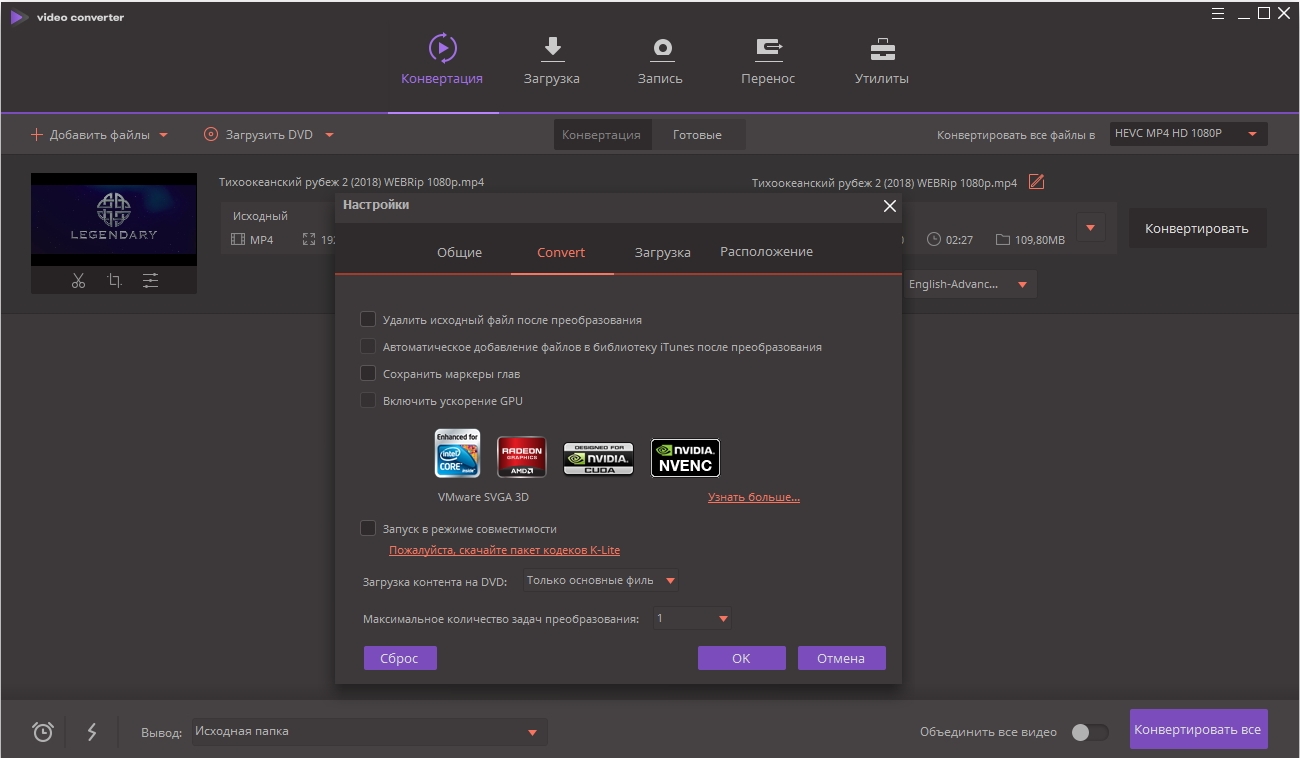Click the K-Lite codec pack download link

[x=504, y=550]
